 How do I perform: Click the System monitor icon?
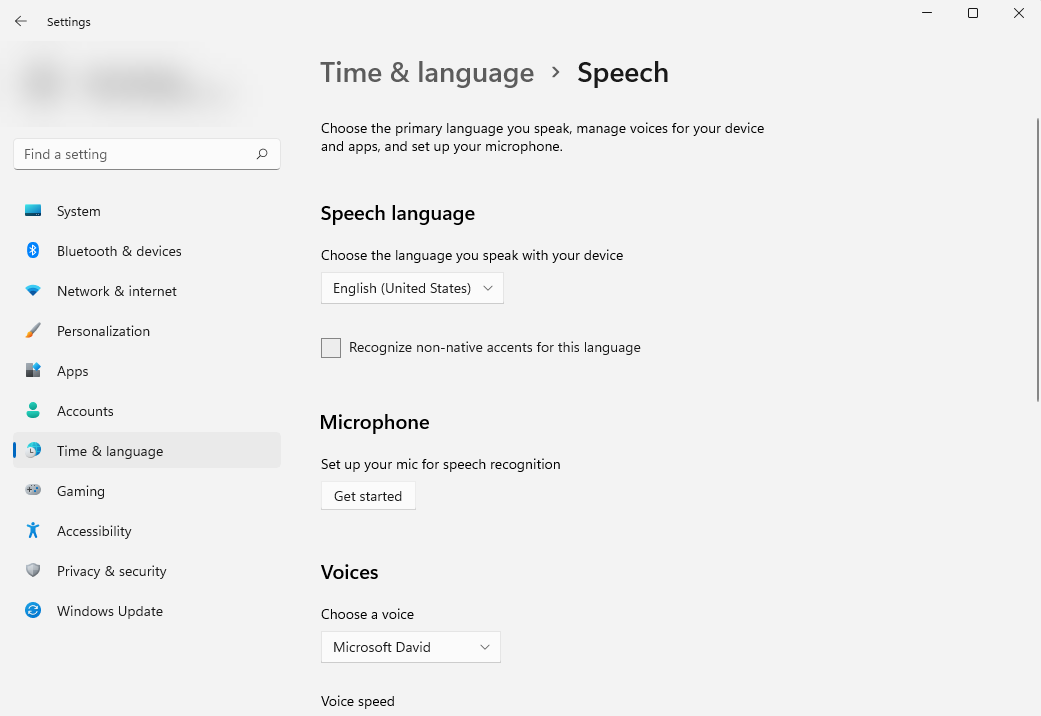coord(33,211)
